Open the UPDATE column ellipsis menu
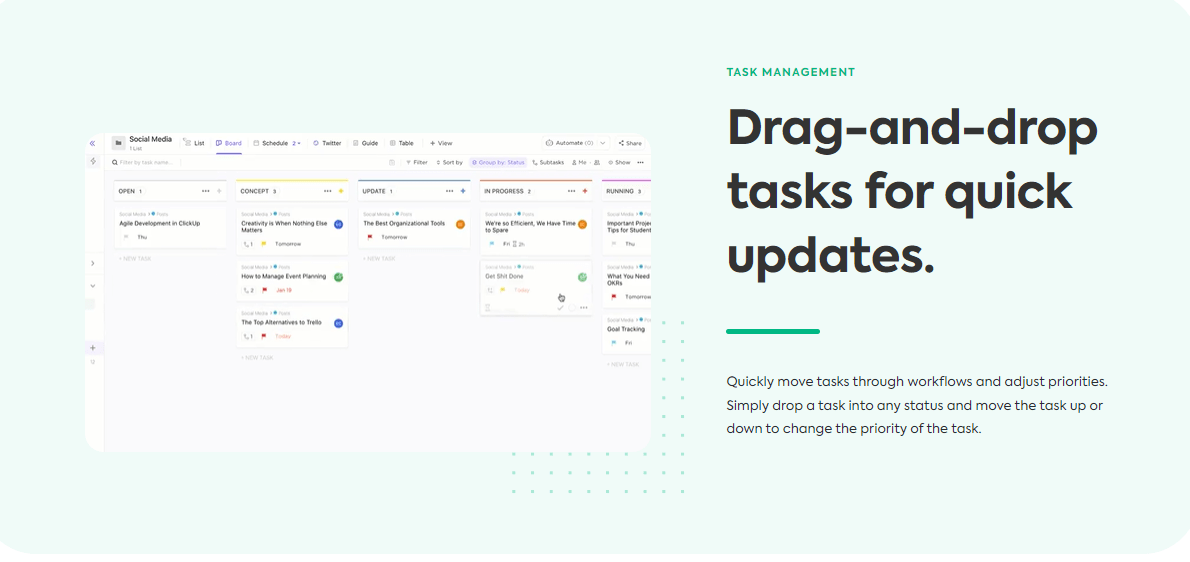 (449, 191)
